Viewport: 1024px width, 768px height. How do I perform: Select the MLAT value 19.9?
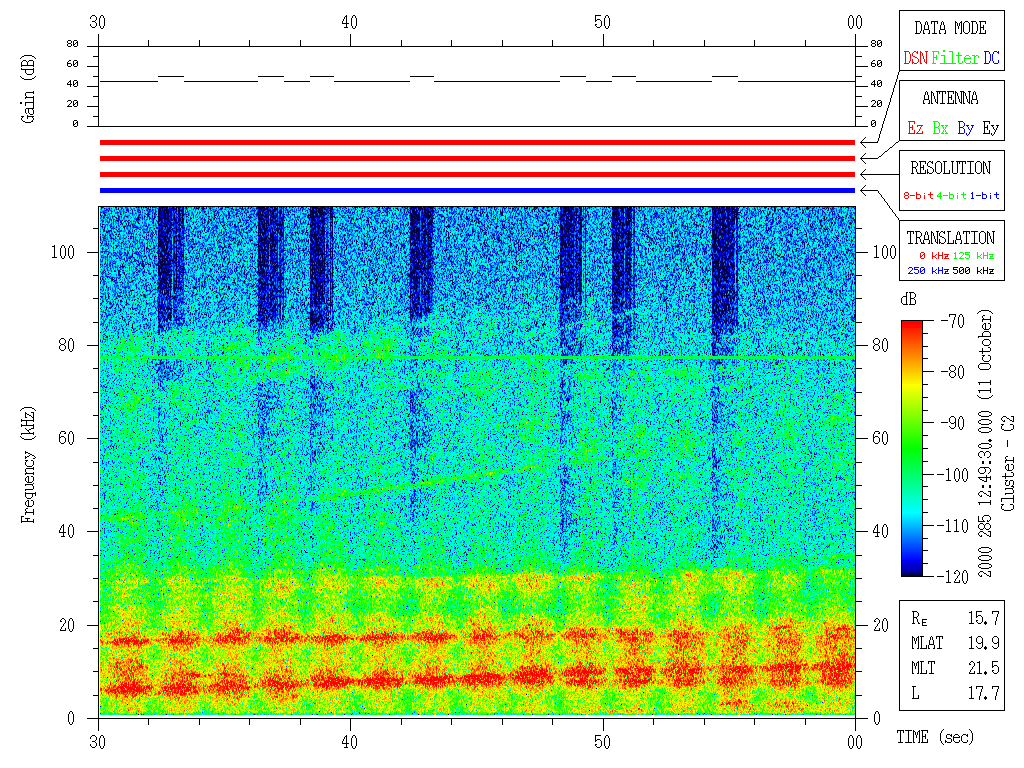tap(981, 643)
